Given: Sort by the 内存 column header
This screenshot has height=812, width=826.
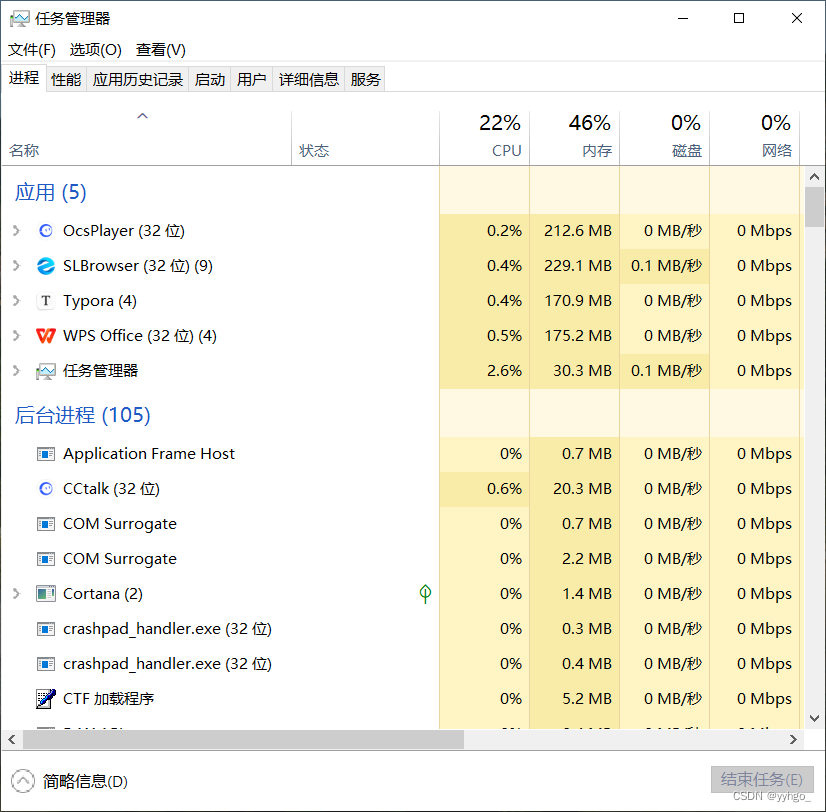Looking at the screenshot, I should (x=575, y=138).
